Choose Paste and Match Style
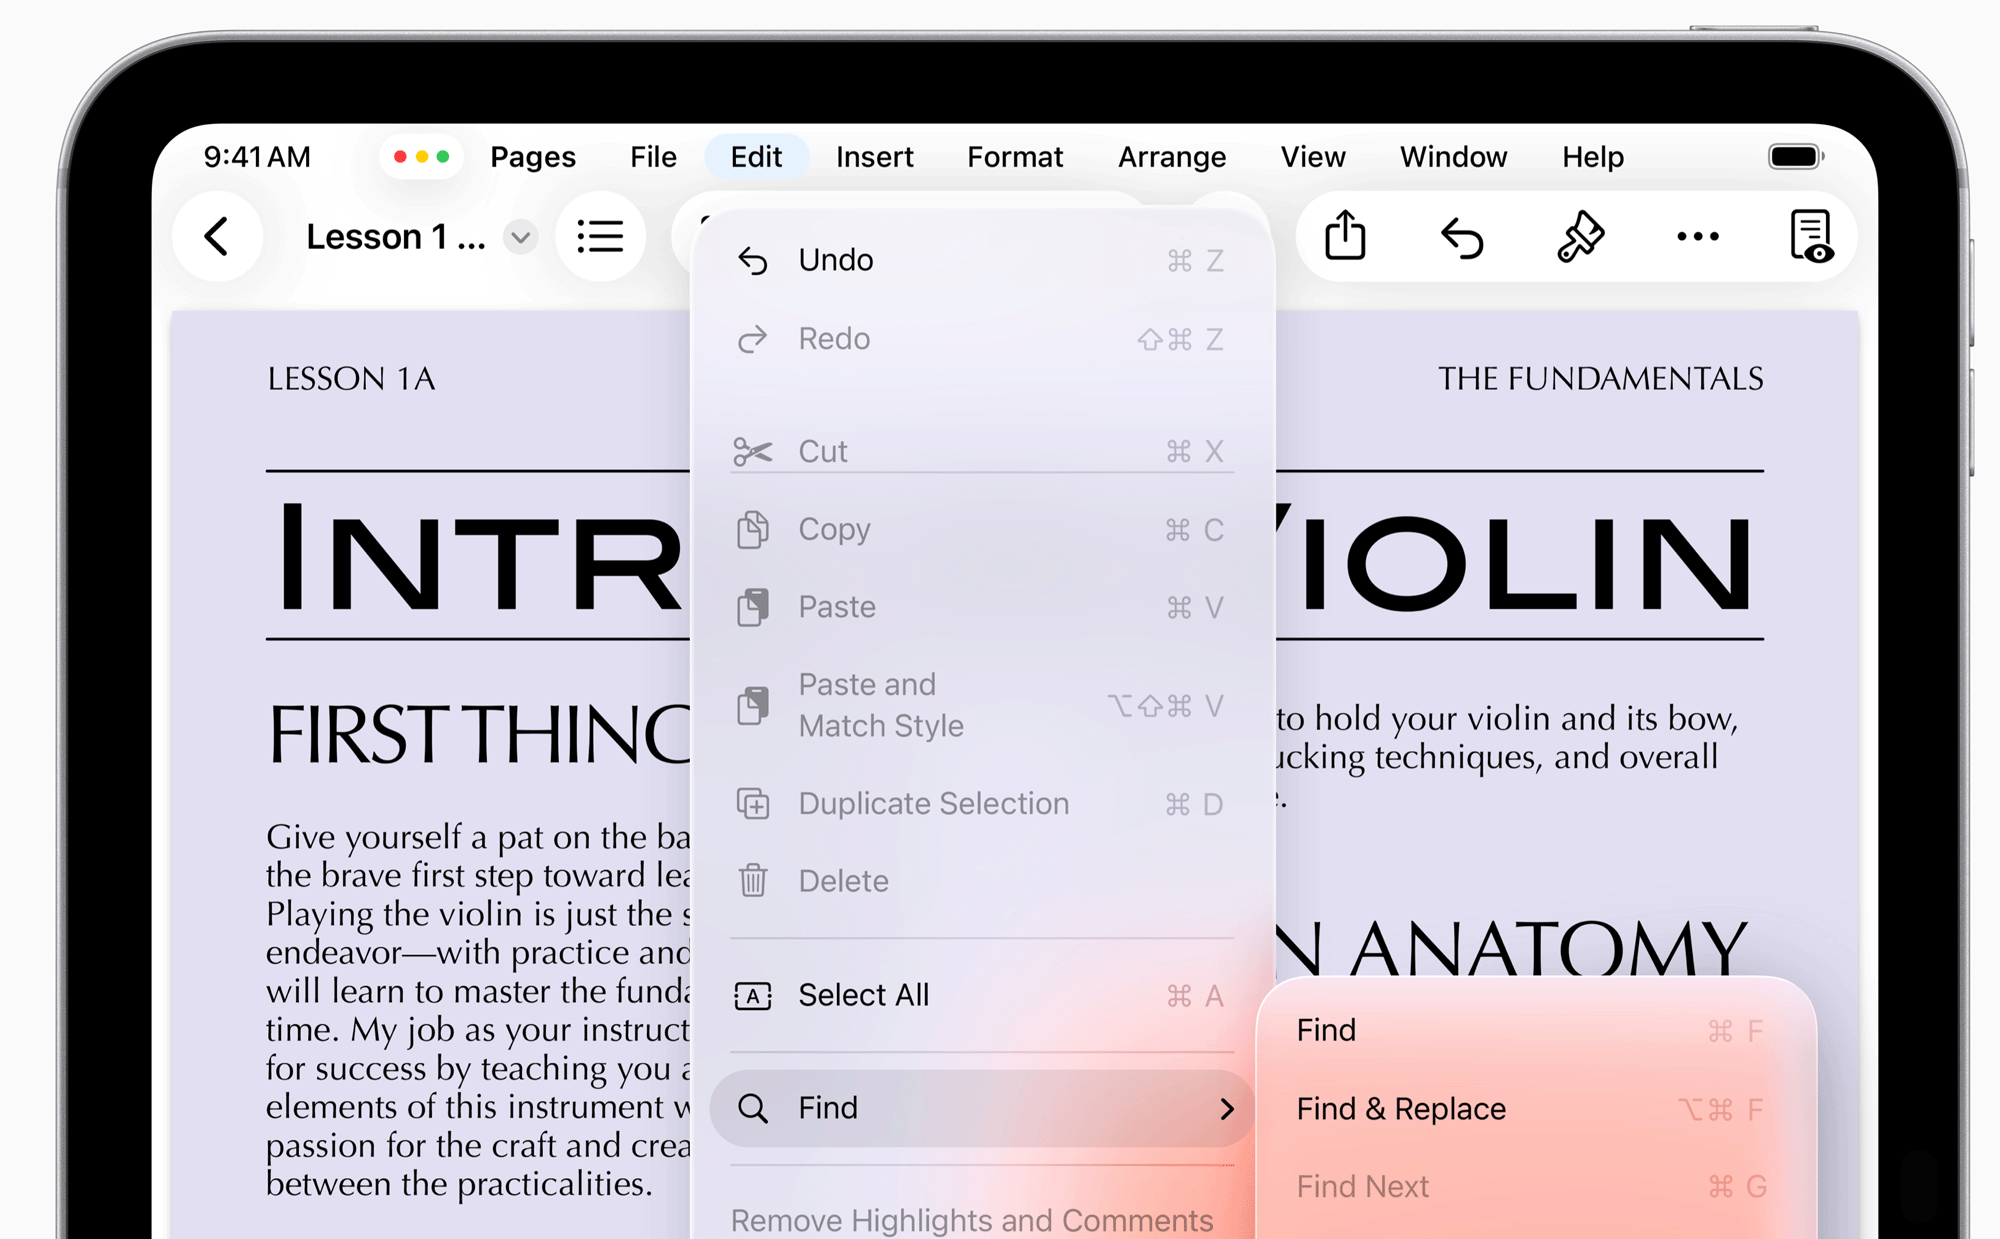 point(981,706)
